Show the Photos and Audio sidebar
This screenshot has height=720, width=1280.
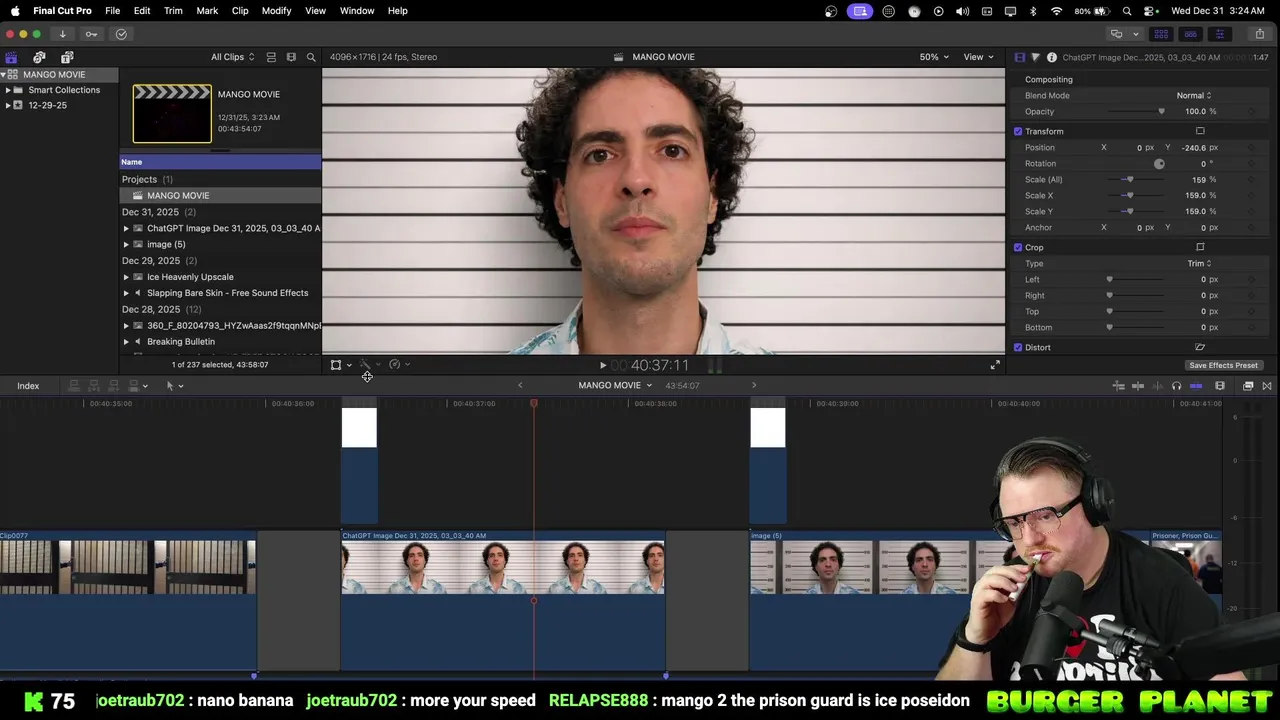click(x=39, y=57)
